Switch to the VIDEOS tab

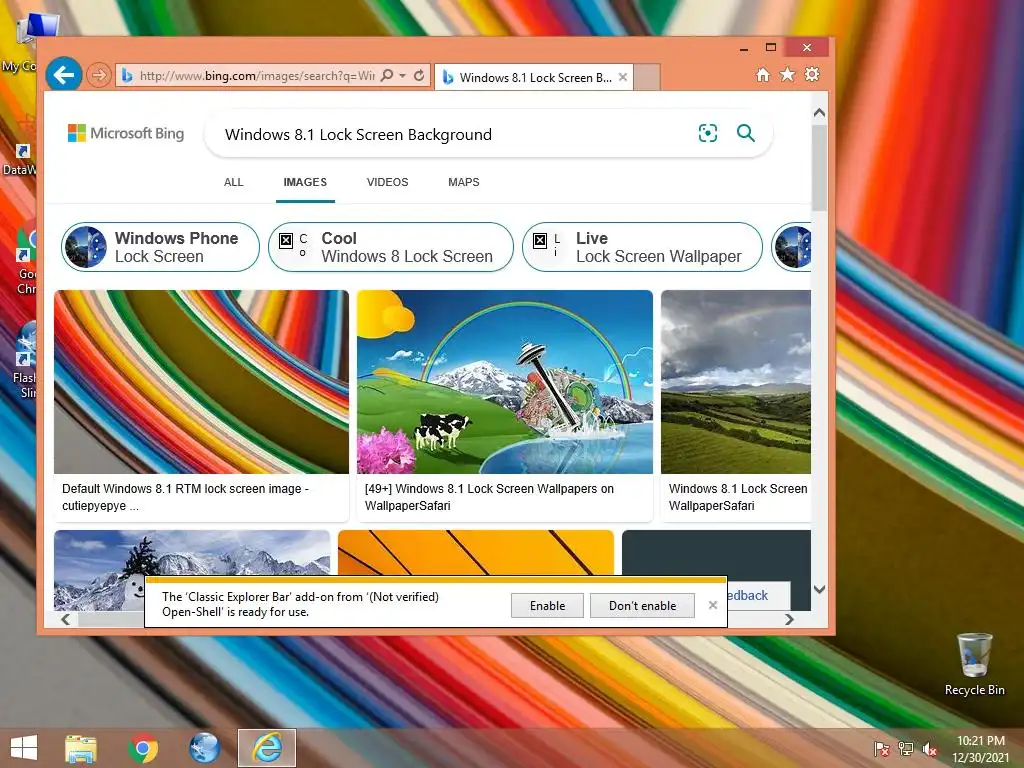coord(387,182)
